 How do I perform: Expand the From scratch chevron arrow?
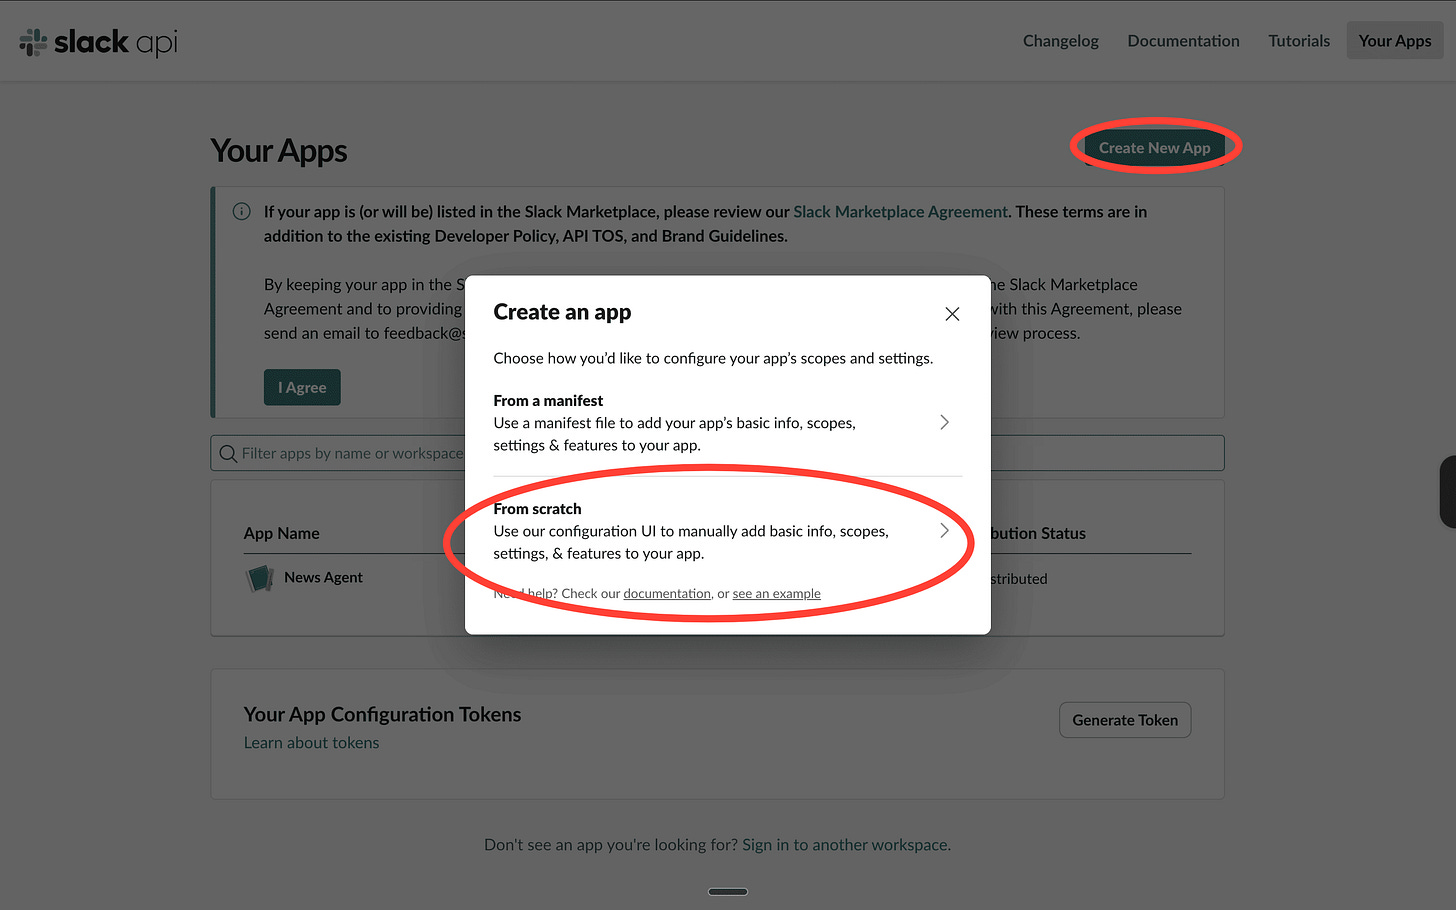point(944,530)
